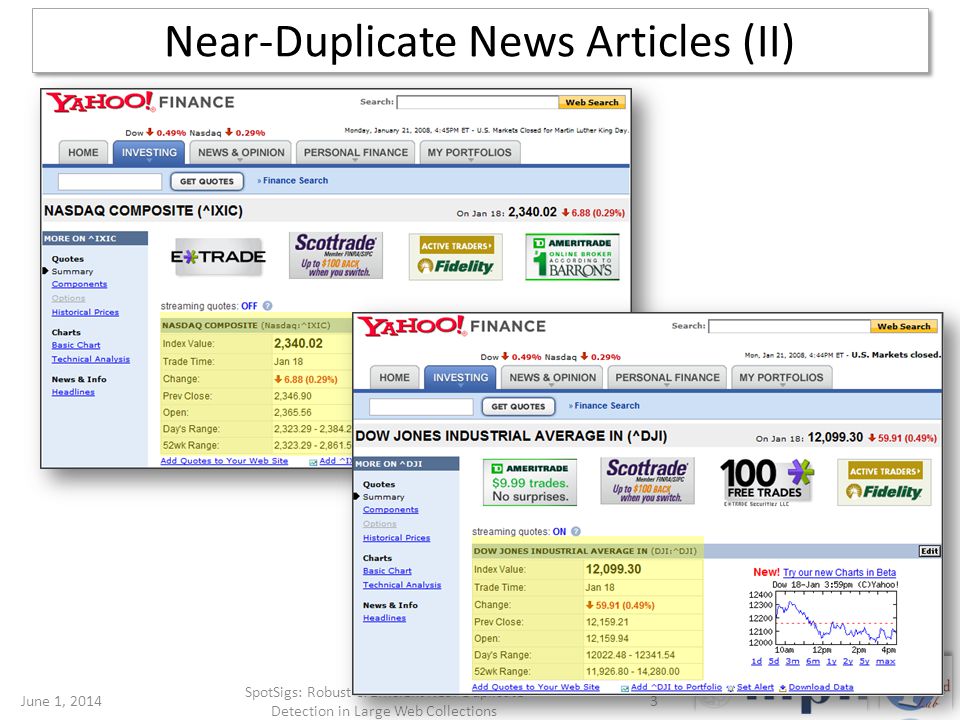This screenshot has height=720, width=960.
Task: Click the Scottrade ad in NASDAQ window
Action: (336, 255)
